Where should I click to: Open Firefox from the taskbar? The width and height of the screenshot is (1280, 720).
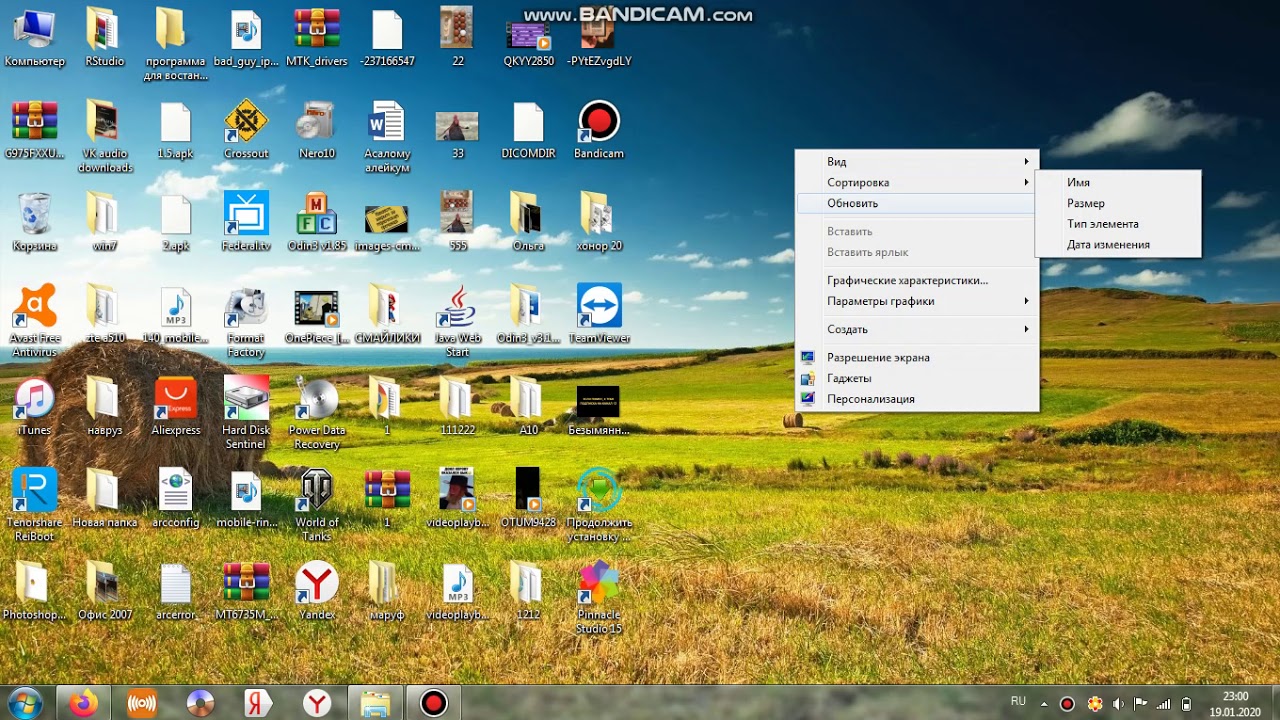tap(83, 703)
